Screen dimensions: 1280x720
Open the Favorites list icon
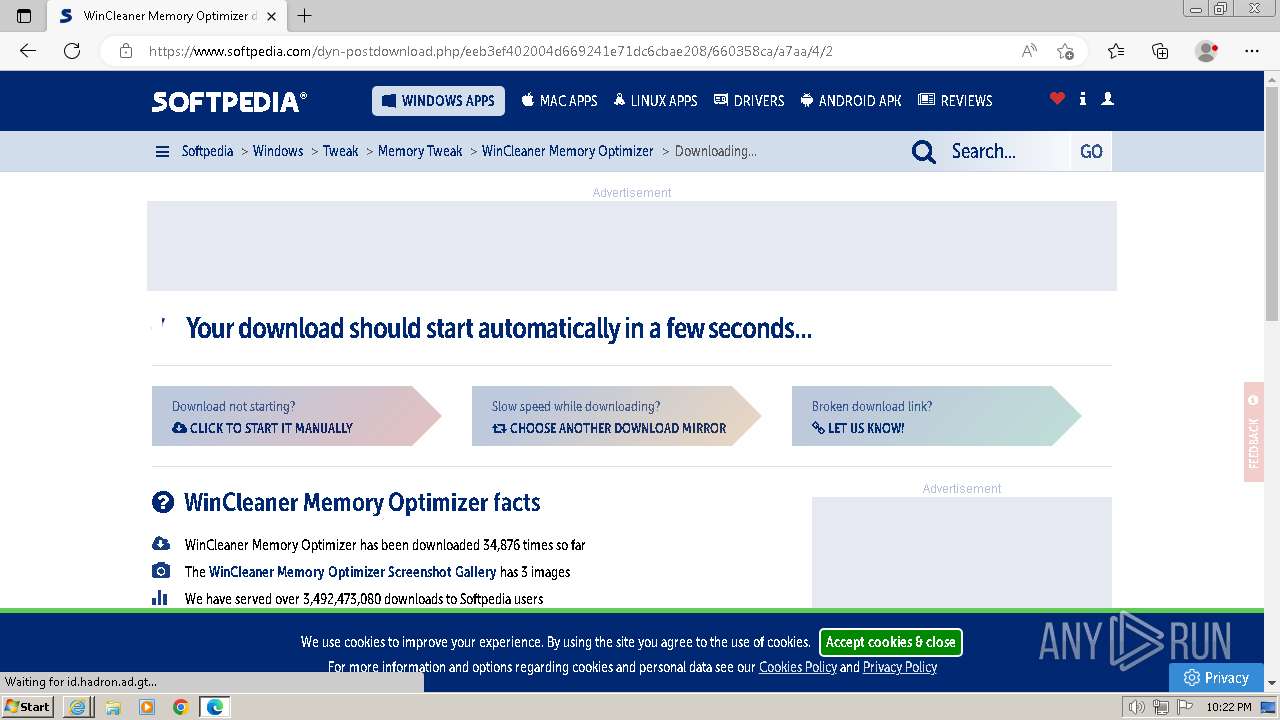point(1116,51)
